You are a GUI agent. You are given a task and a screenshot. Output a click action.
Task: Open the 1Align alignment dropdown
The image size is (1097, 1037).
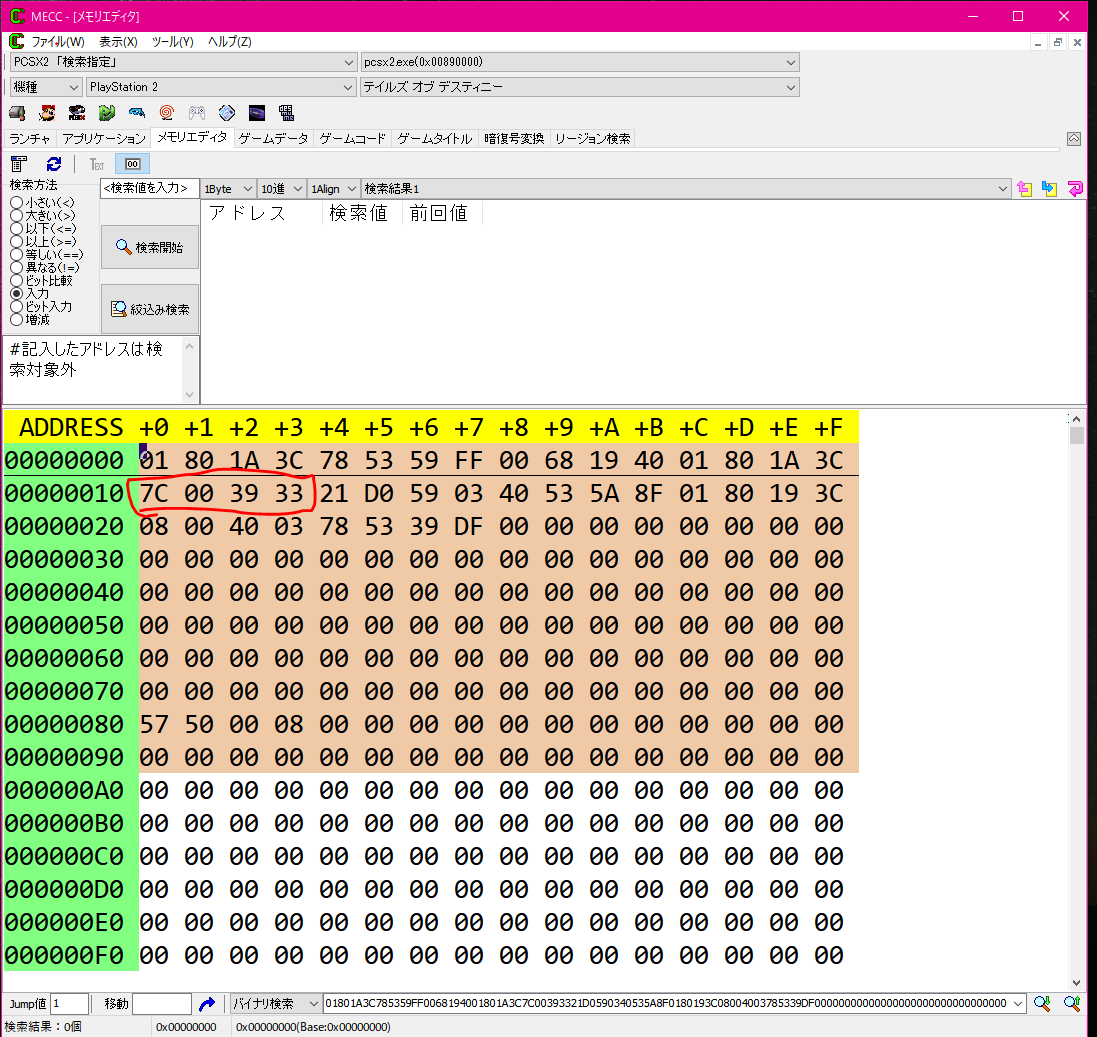point(333,189)
